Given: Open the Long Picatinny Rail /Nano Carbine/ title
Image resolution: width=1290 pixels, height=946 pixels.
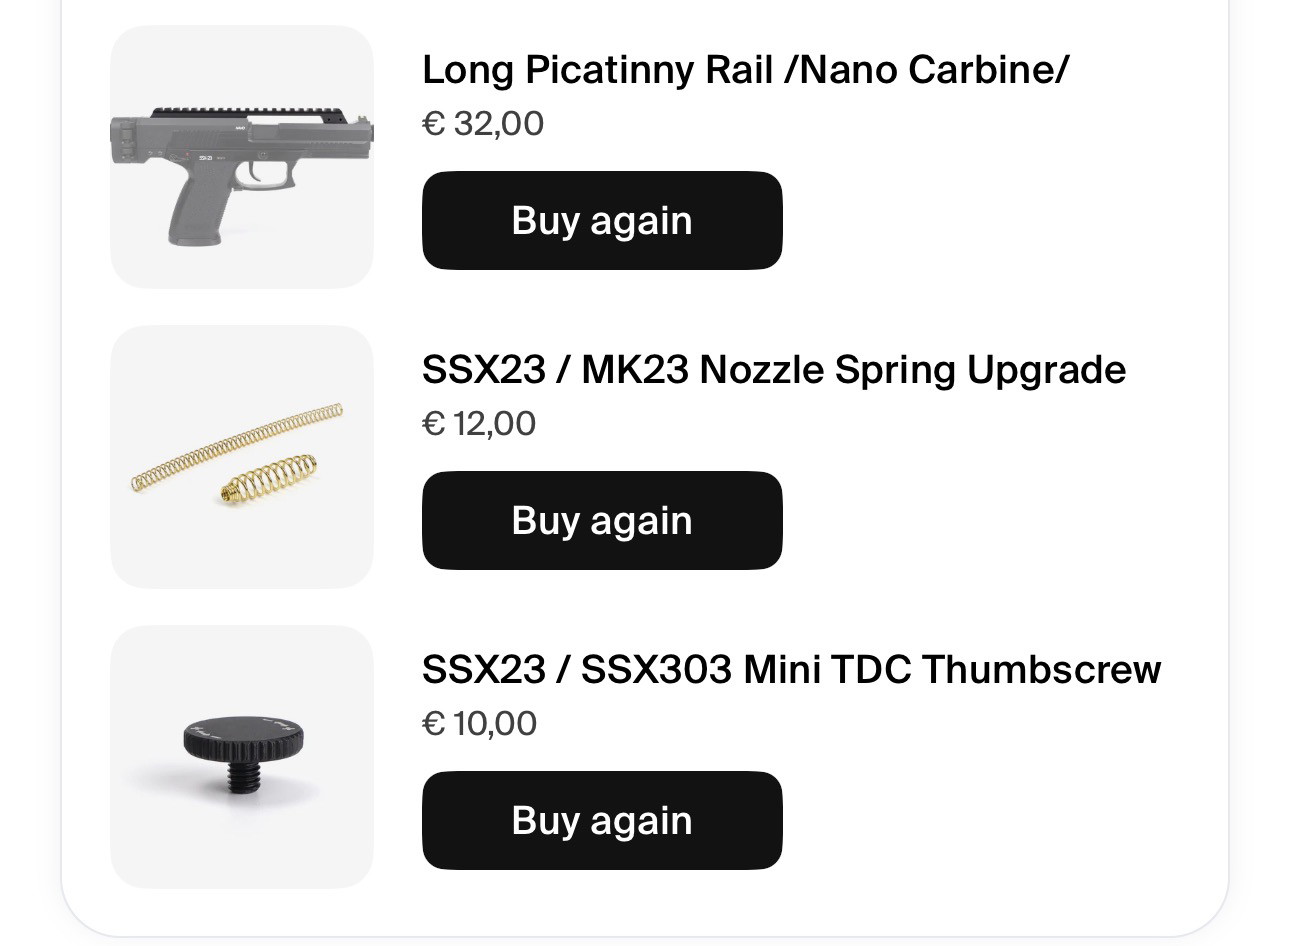Looking at the screenshot, I should [x=745, y=70].
